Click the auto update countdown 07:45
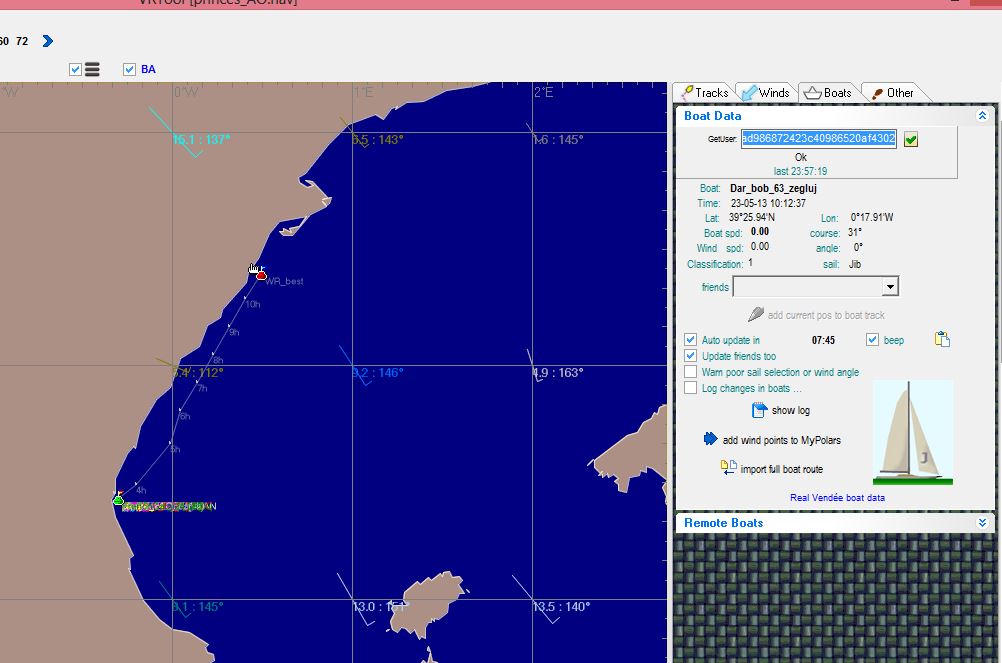This screenshot has height=663, width=1002. [823, 340]
